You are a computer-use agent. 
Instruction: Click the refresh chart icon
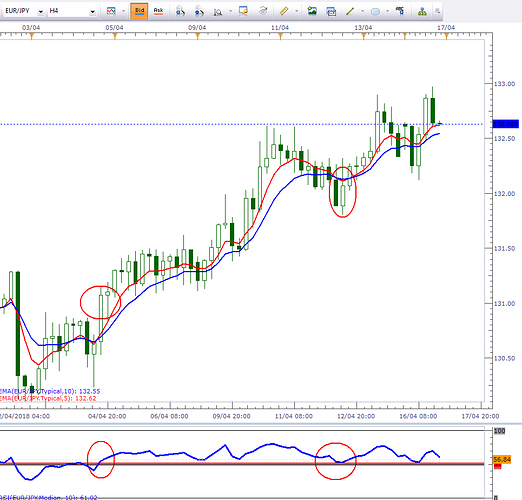point(263,11)
